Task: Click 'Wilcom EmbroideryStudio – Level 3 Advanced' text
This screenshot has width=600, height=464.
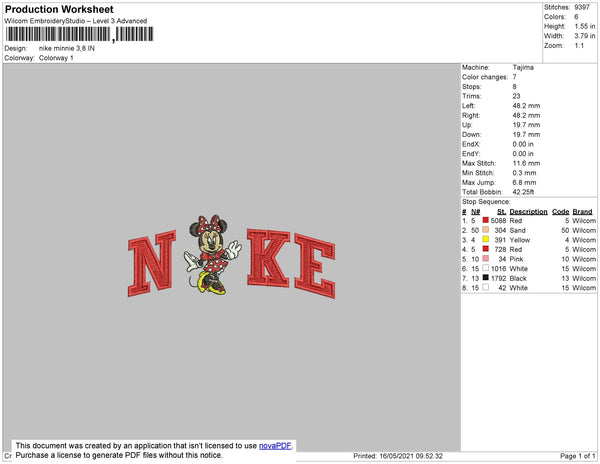Action: click(76, 21)
